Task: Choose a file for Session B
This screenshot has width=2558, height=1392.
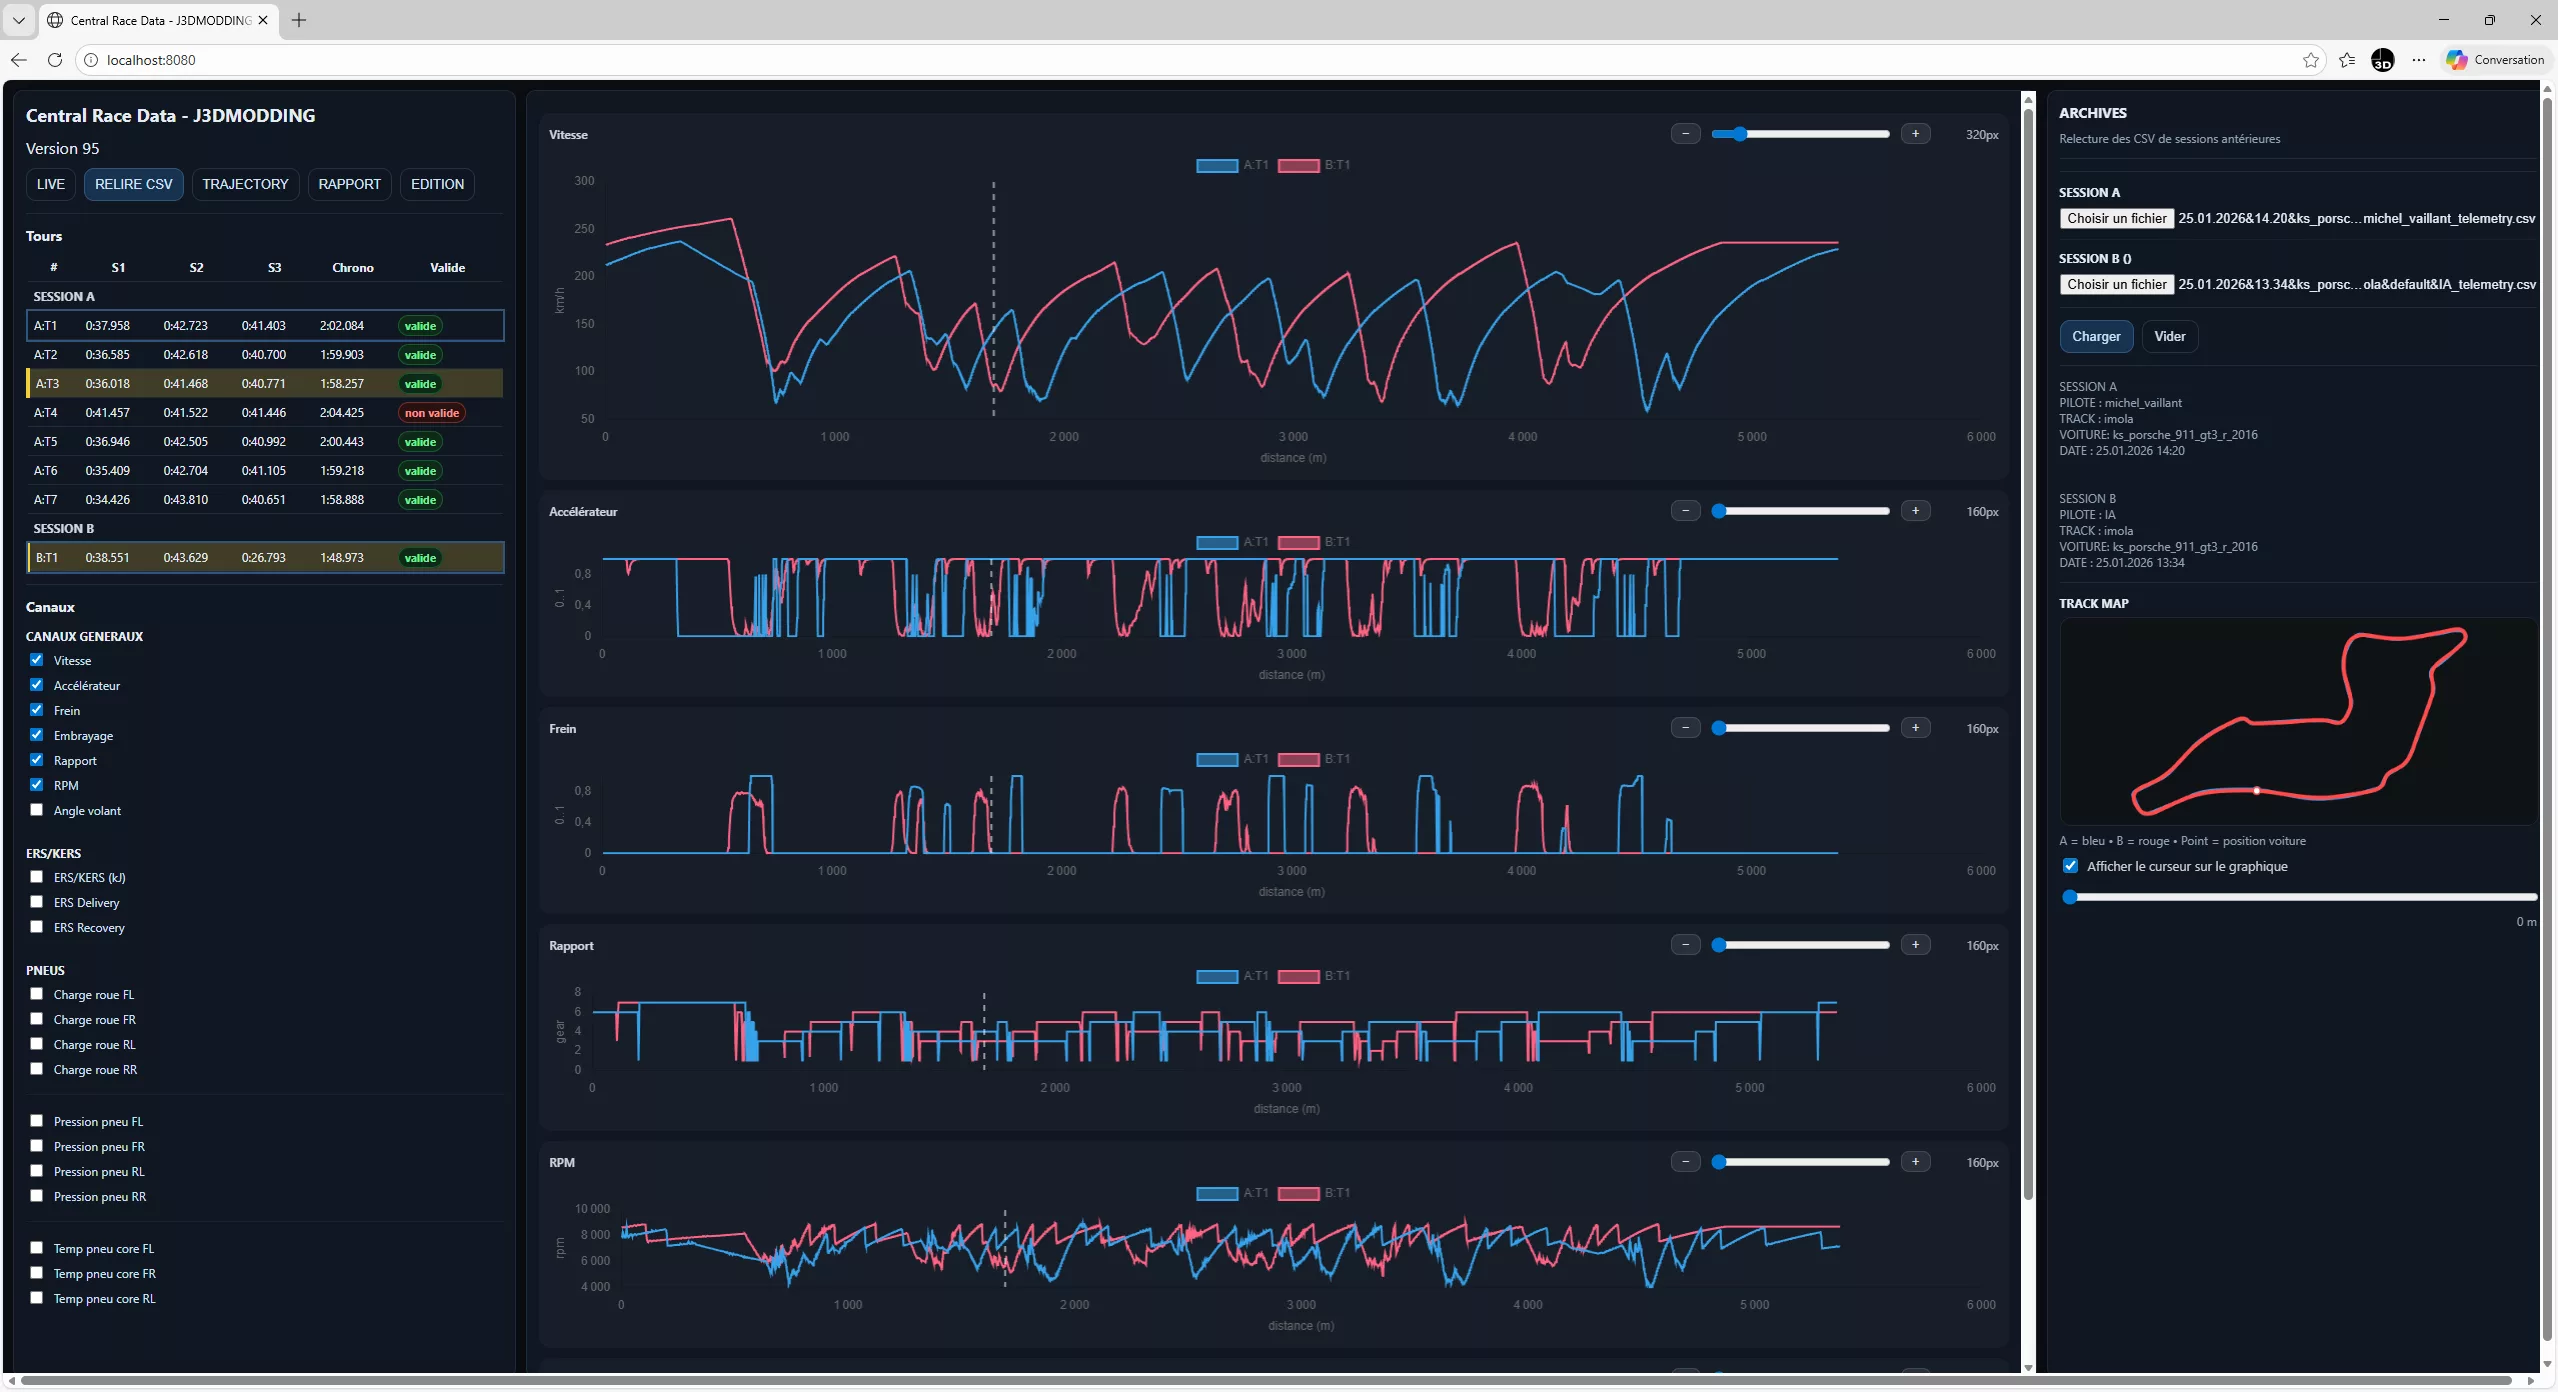Action: pos(2116,284)
